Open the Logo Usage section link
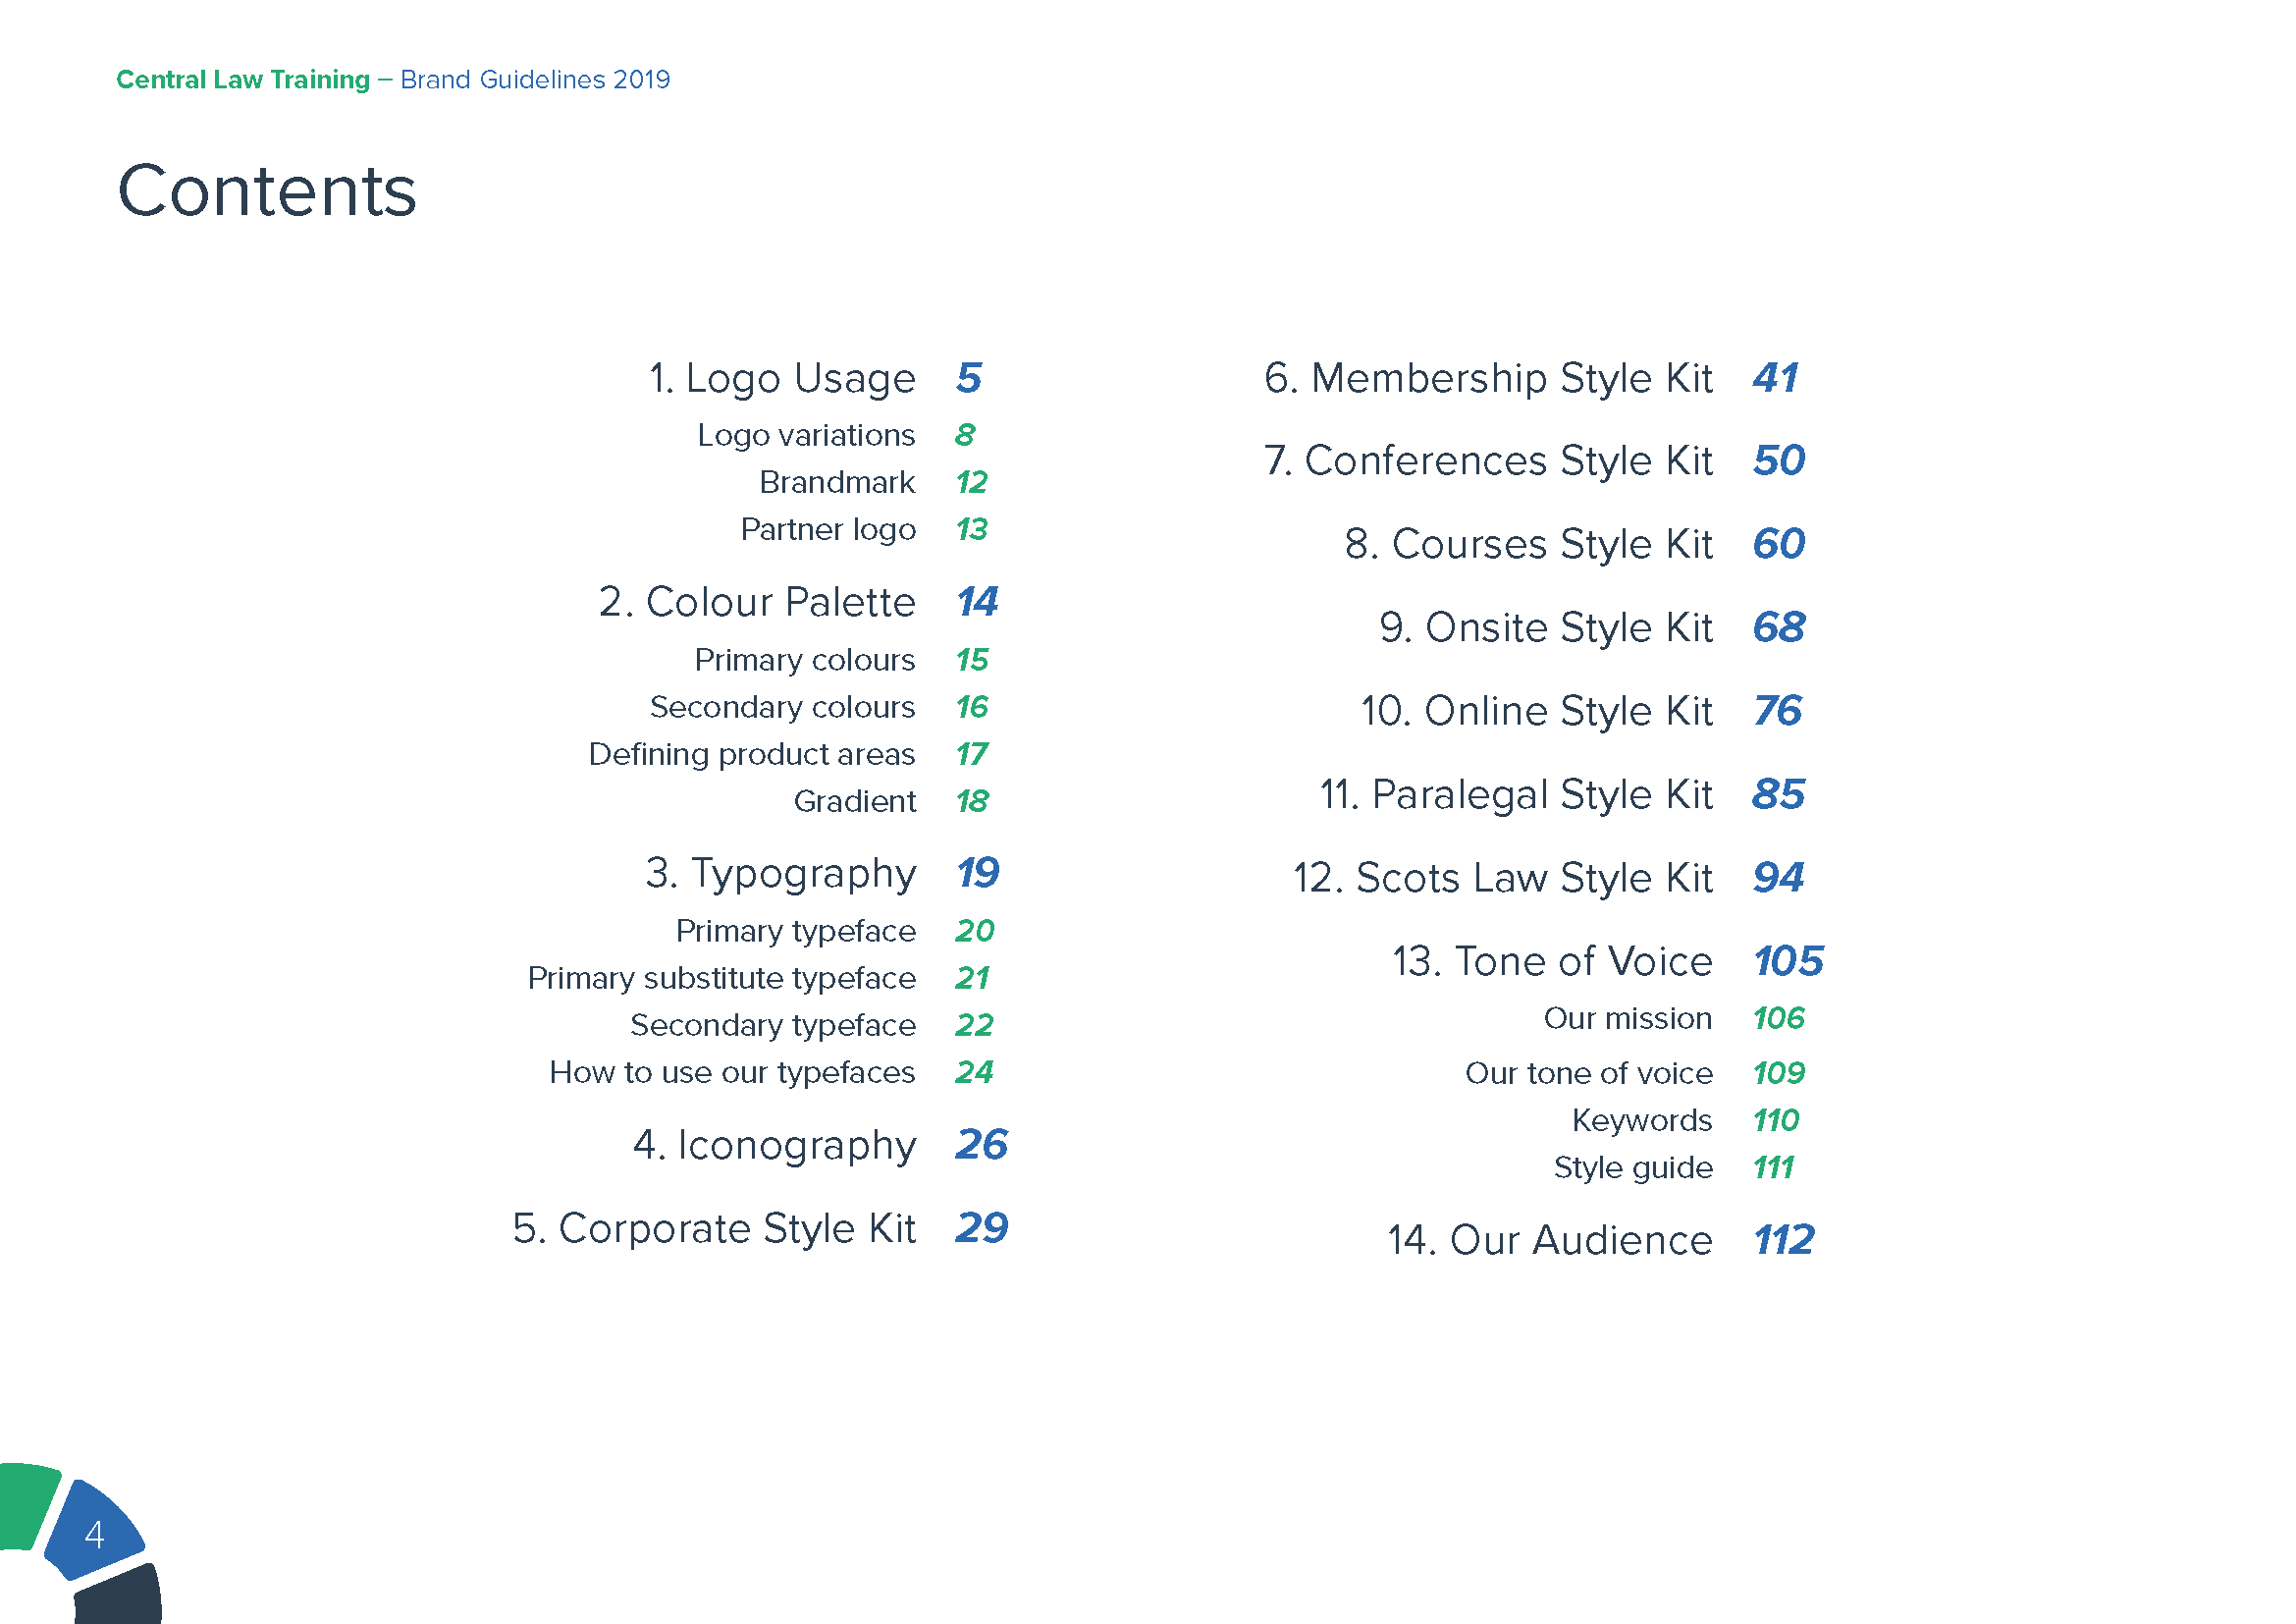 click(x=781, y=379)
